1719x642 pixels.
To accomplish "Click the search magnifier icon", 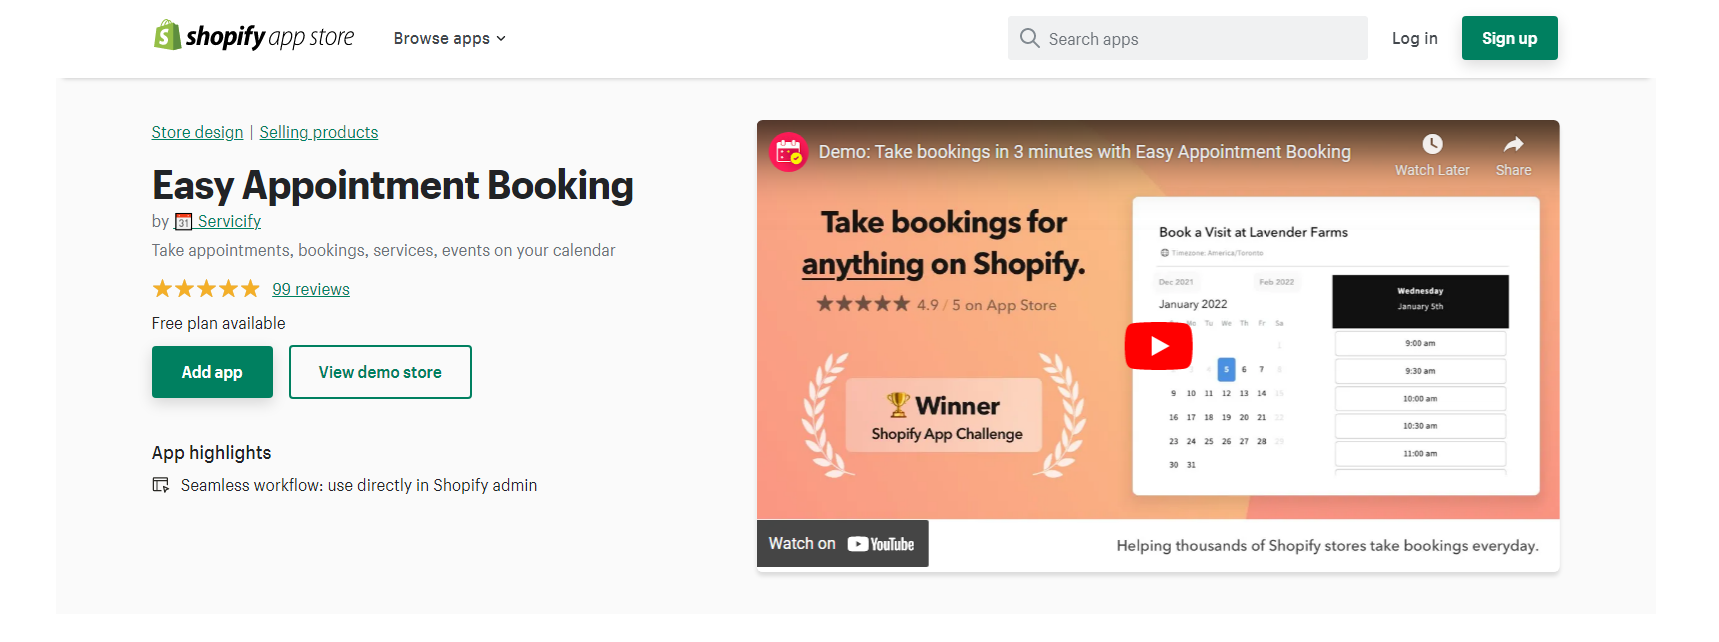I will (1029, 38).
